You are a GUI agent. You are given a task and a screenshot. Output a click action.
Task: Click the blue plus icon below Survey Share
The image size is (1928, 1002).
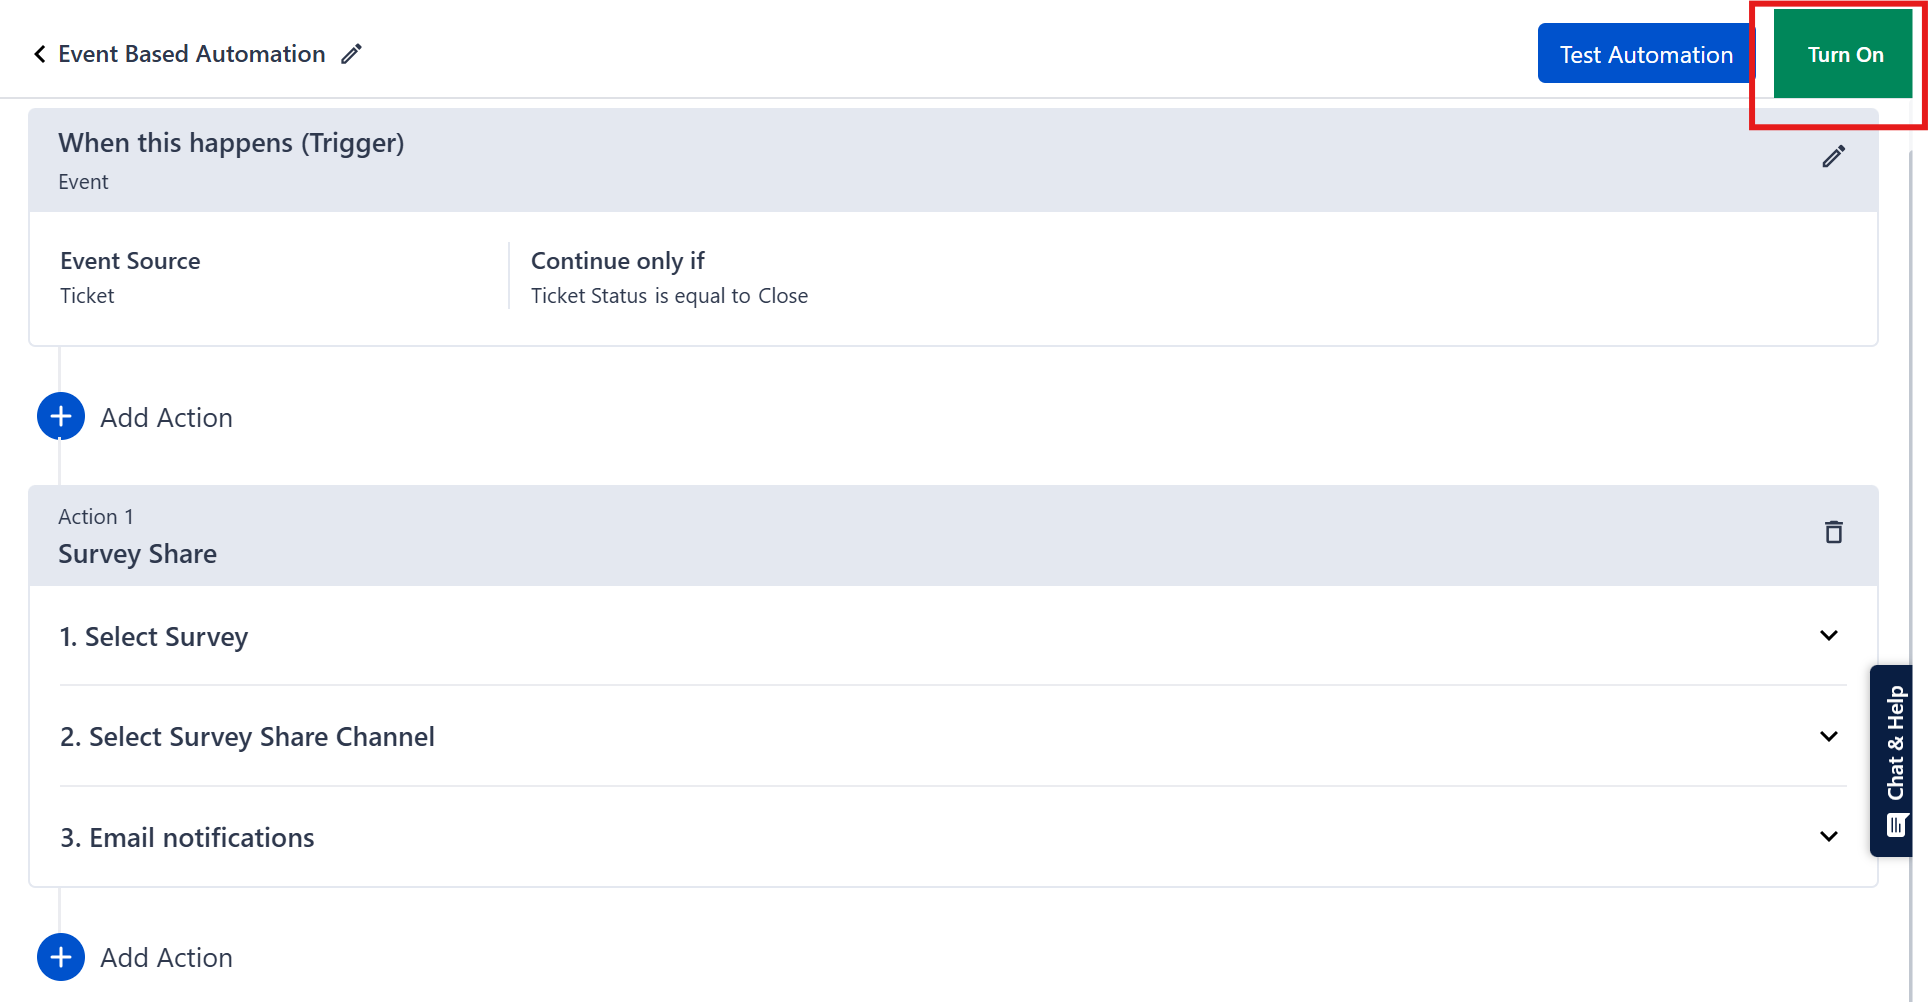pos(61,957)
